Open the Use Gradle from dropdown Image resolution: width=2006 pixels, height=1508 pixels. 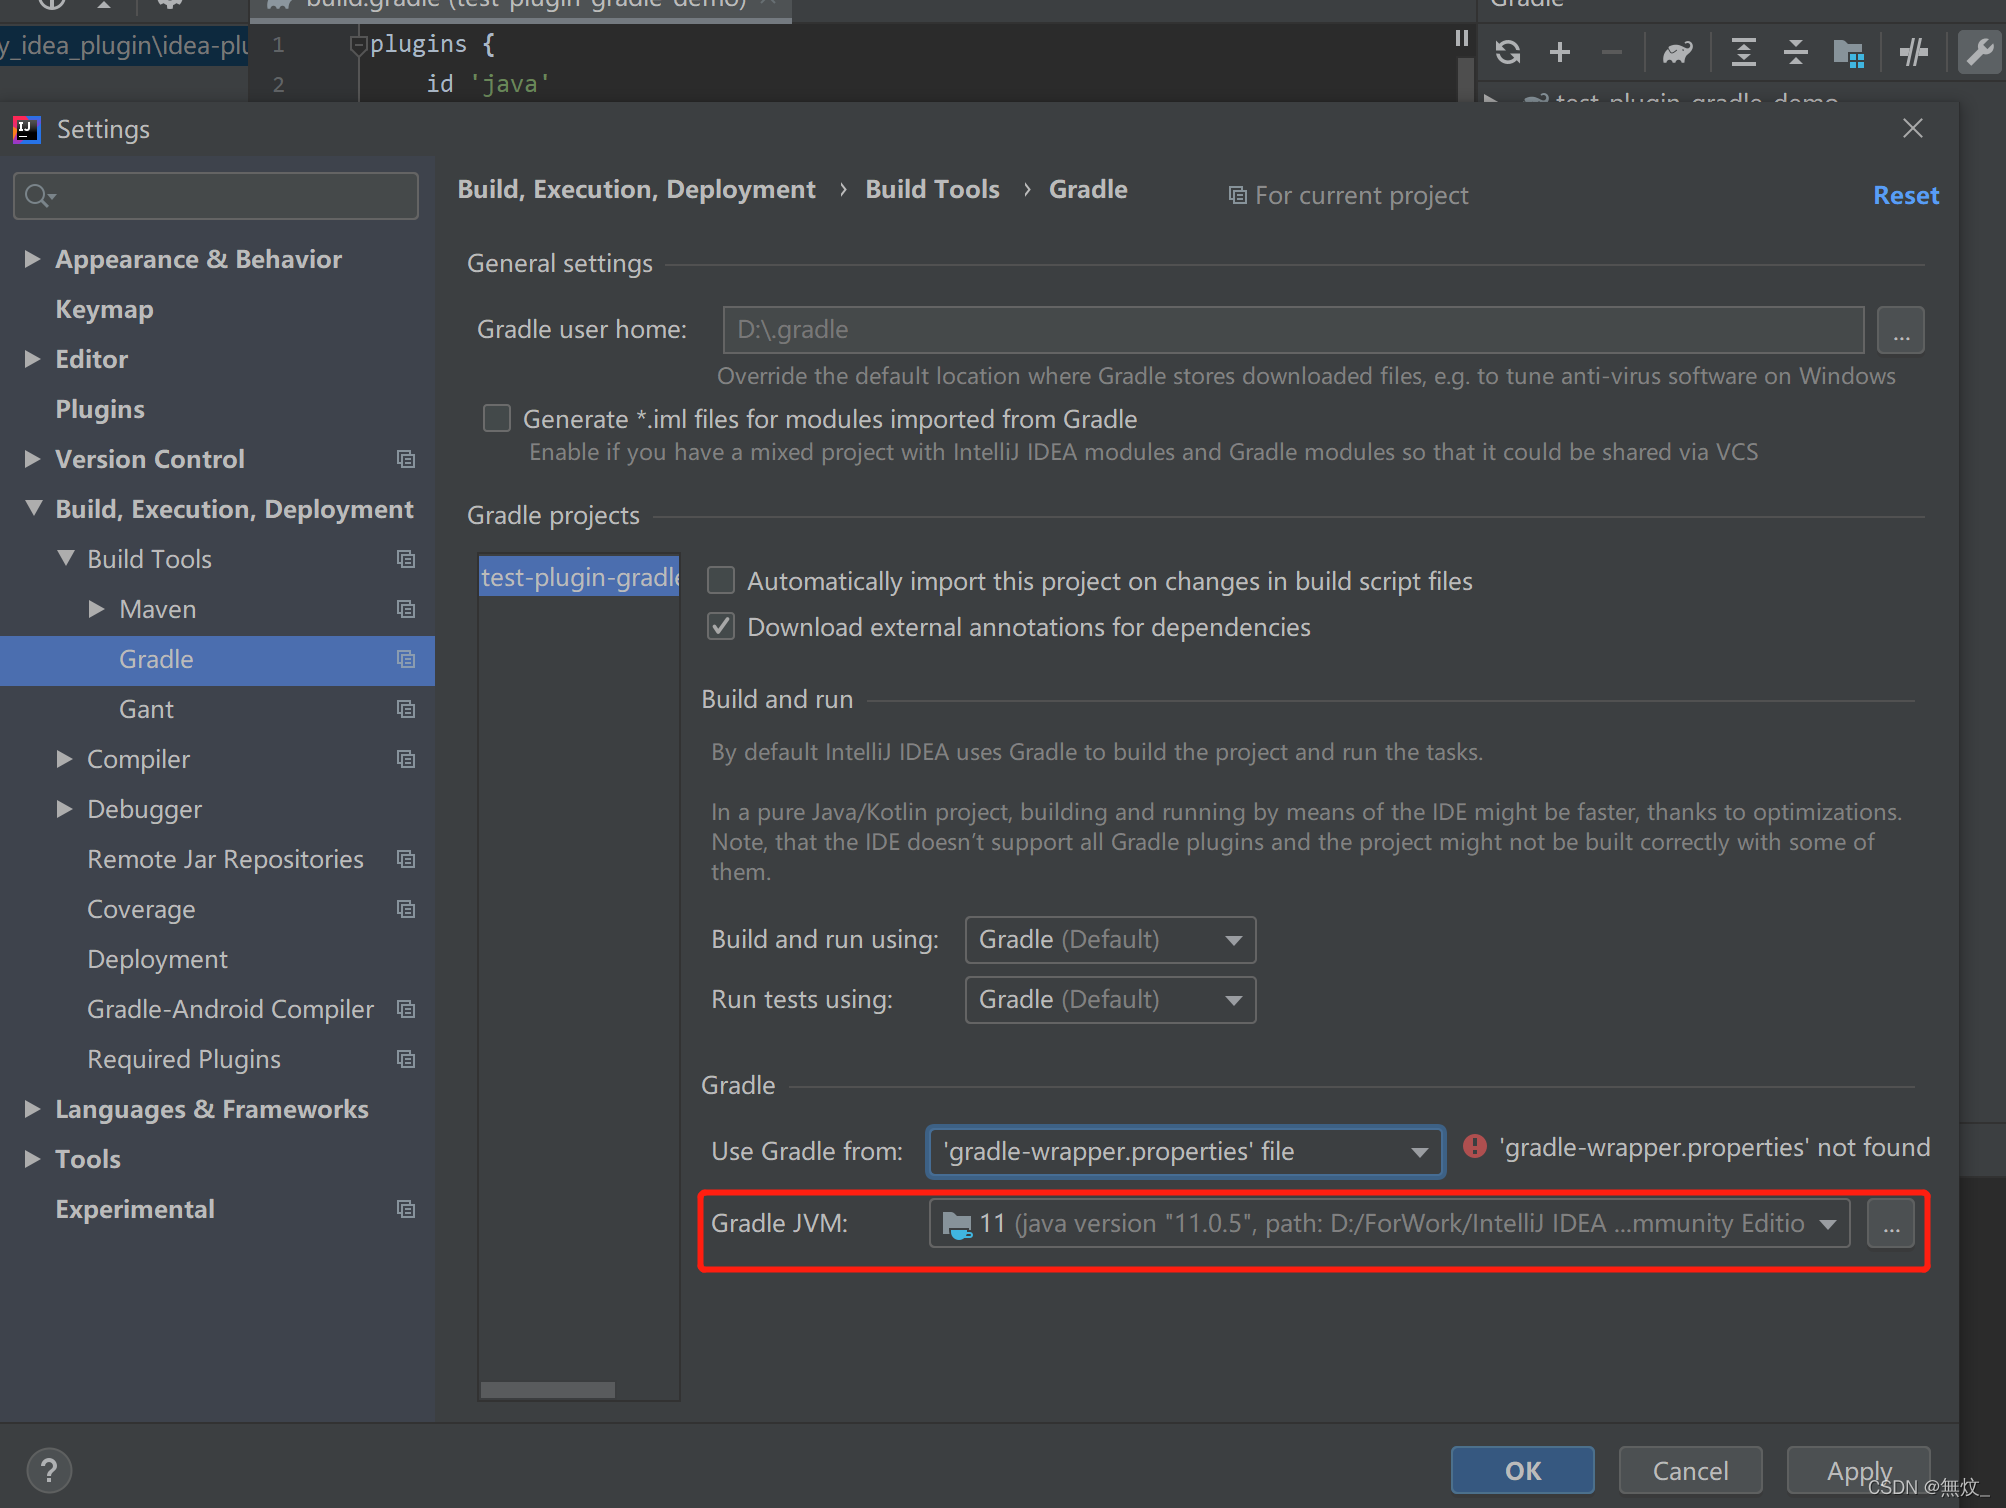[1185, 1151]
